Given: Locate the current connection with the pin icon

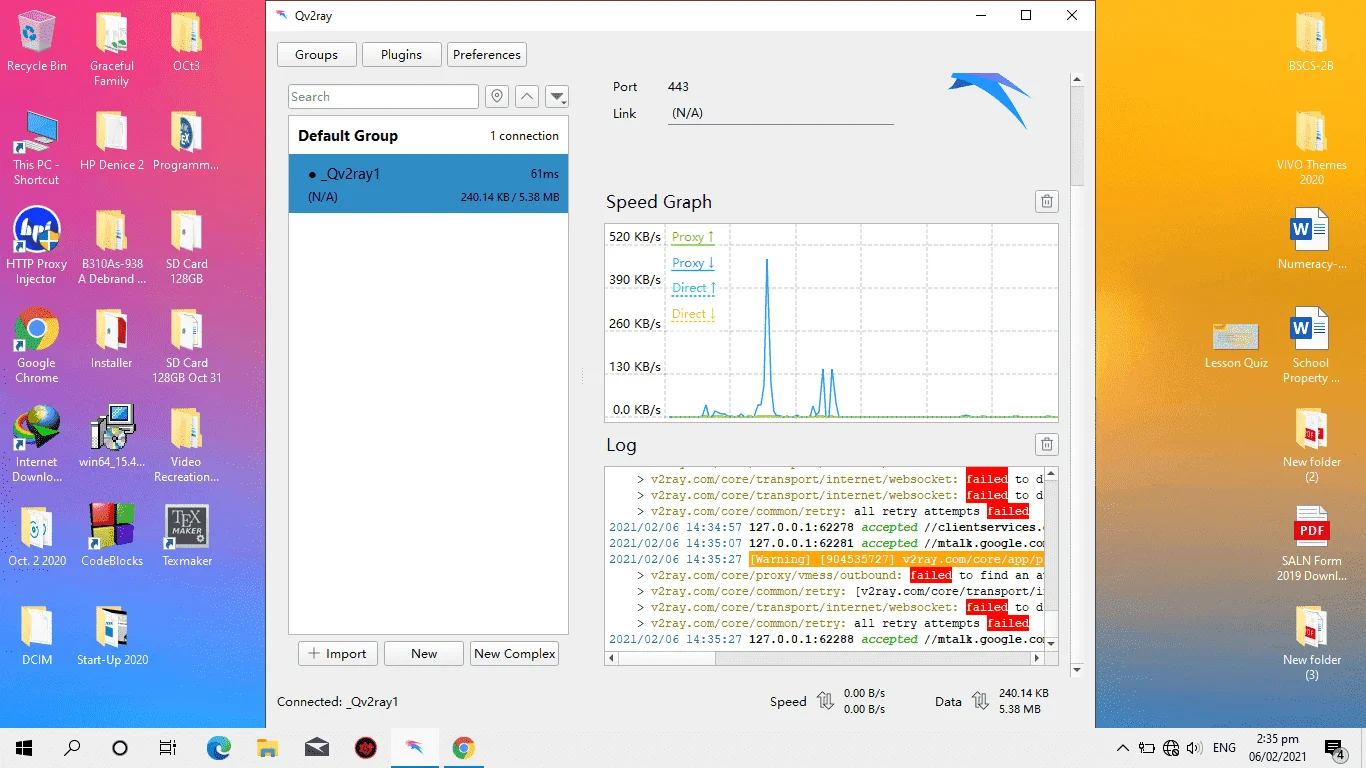Looking at the screenshot, I should click(497, 97).
